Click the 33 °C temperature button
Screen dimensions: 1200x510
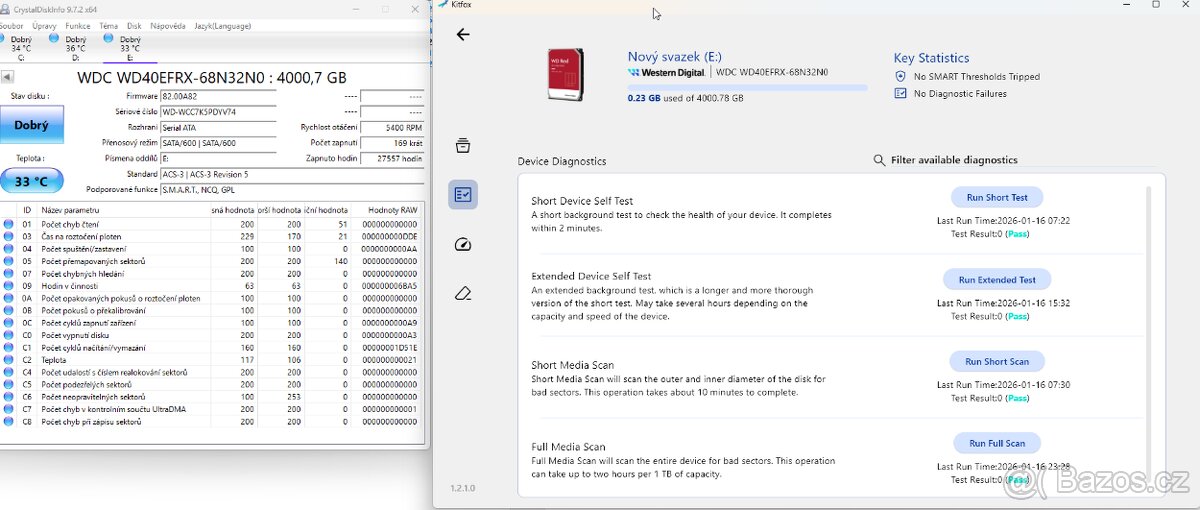pyautogui.click(x=31, y=181)
